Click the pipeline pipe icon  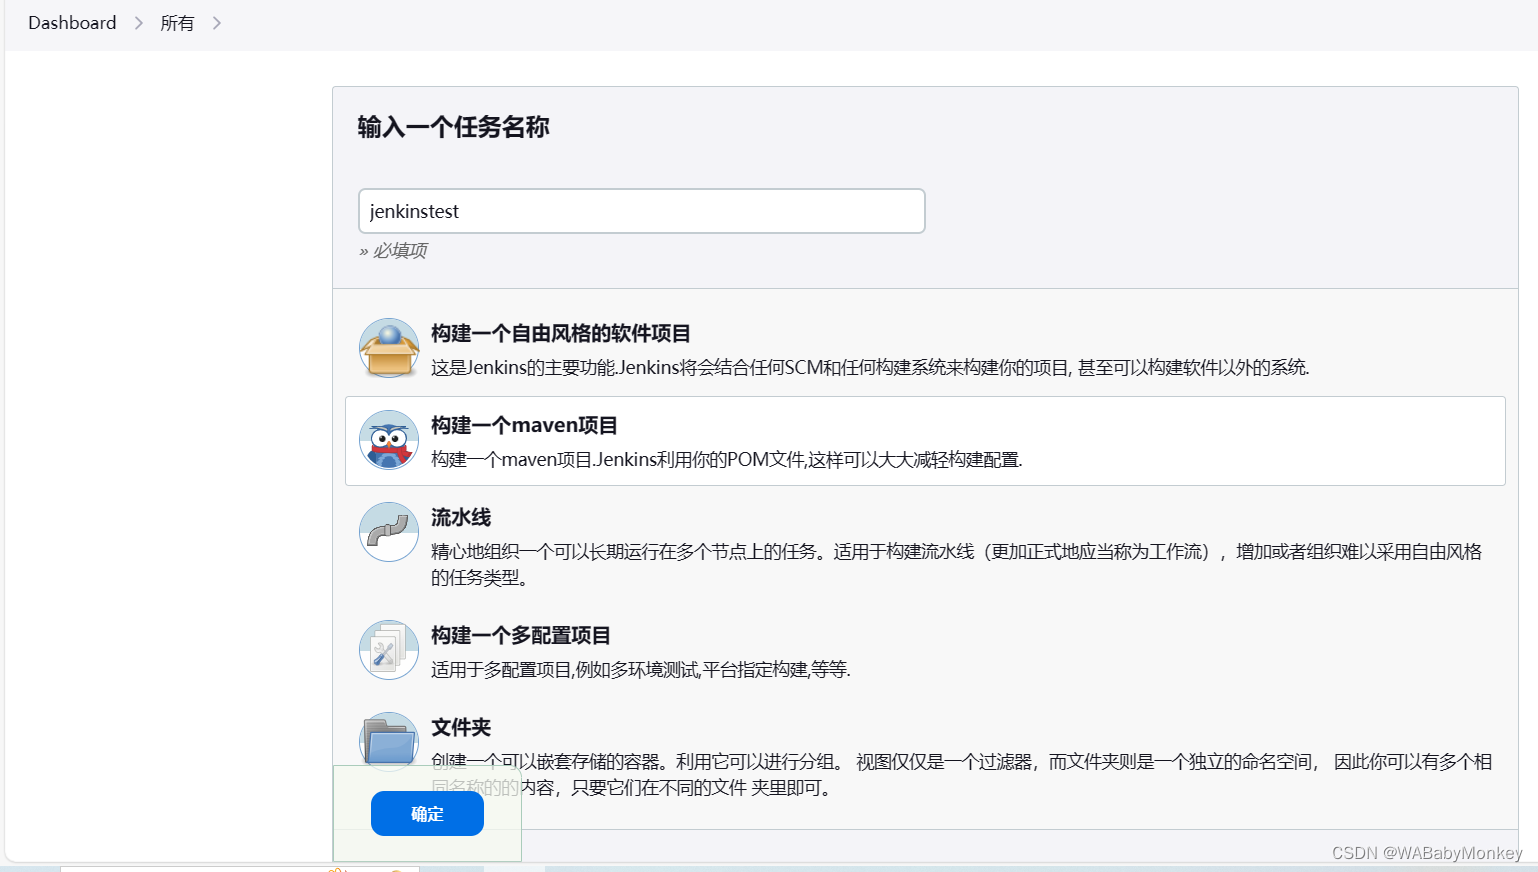click(x=389, y=532)
